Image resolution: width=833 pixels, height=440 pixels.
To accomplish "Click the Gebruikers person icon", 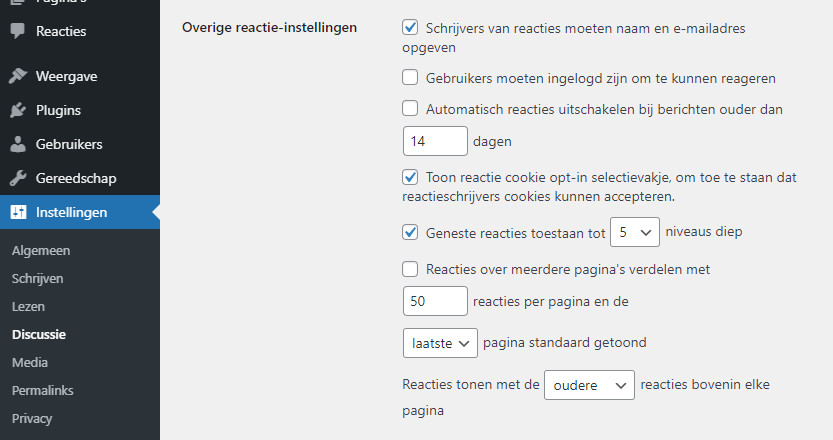I will tap(18, 145).
